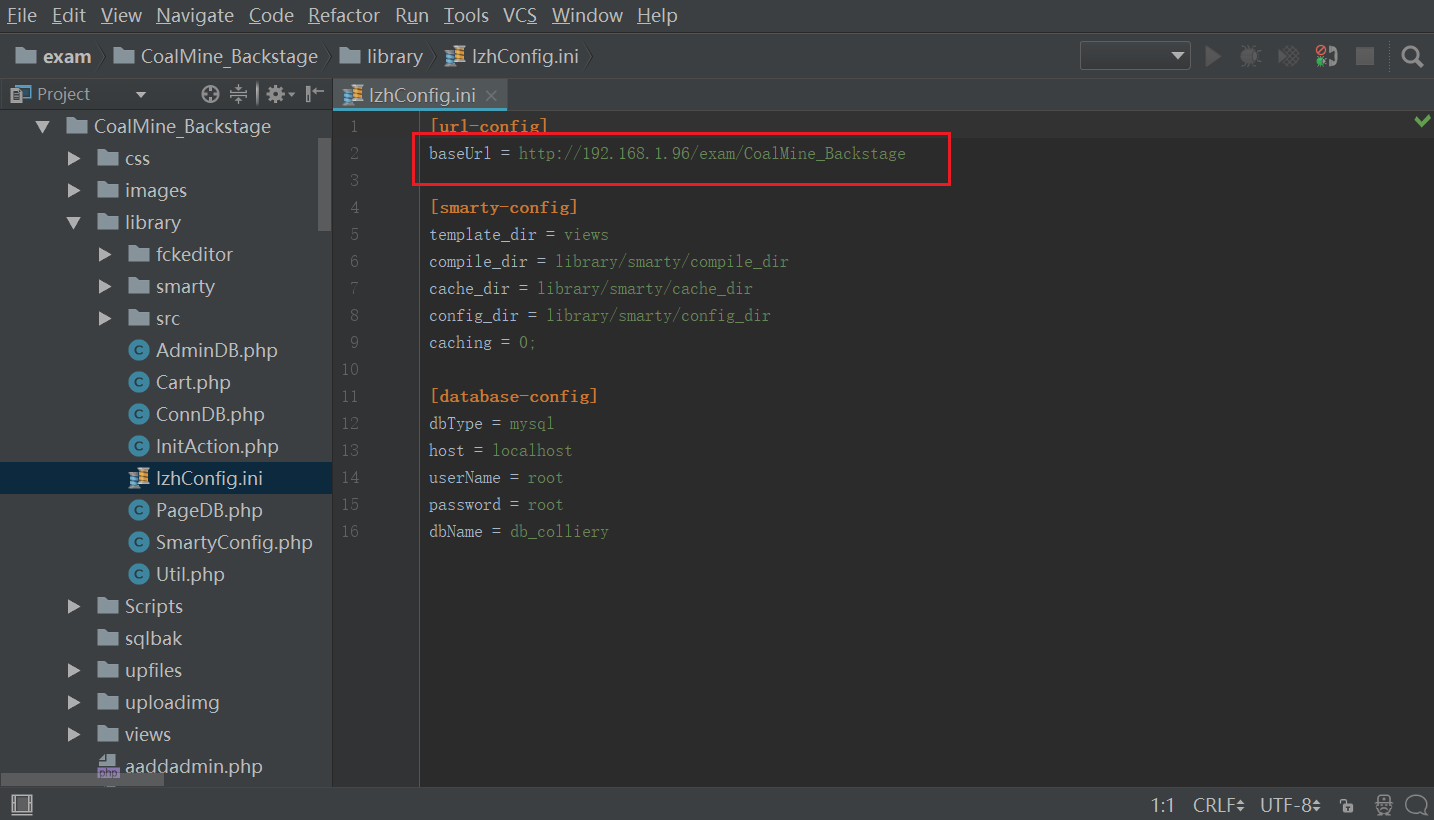Image resolution: width=1434 pixels, height=820 pixels.
Task: Change CRLF line separator in status bar
Action: coord(1218,805)
